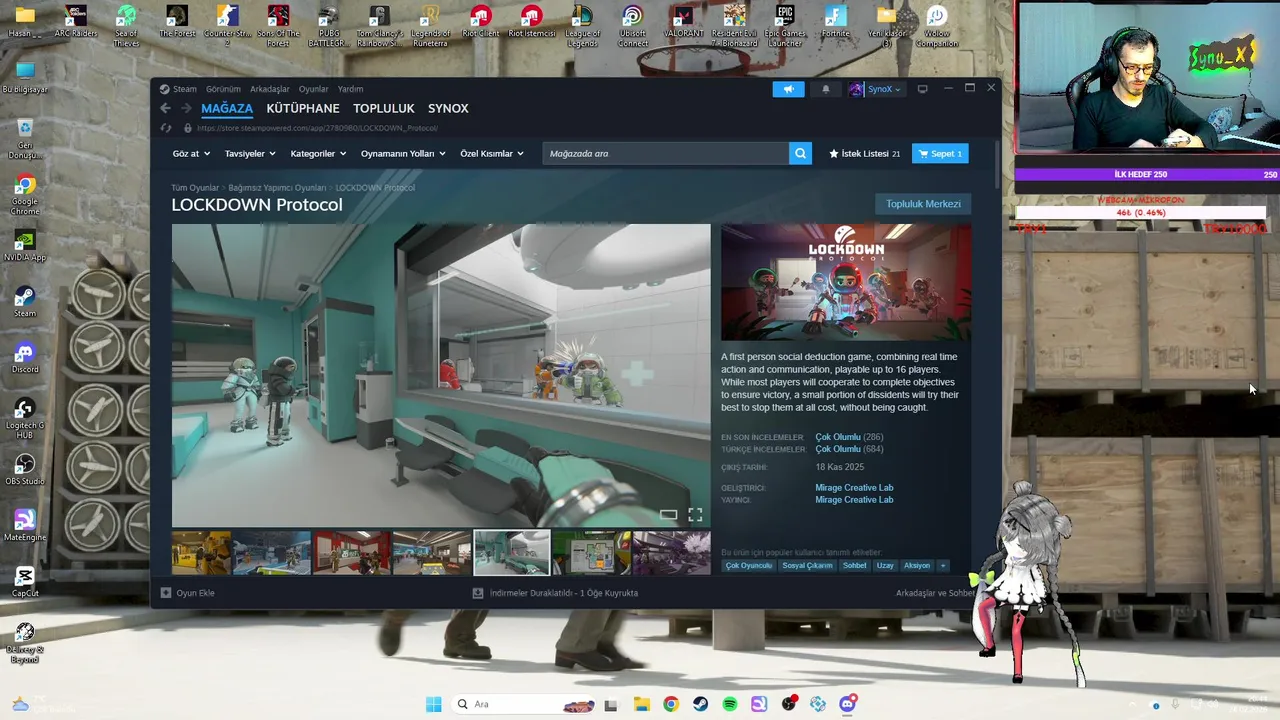The height and width of the screenshot is (720, 1280).
Task: Toggle fullscreen on the screenshot viewer
Action: click(695, 515)
